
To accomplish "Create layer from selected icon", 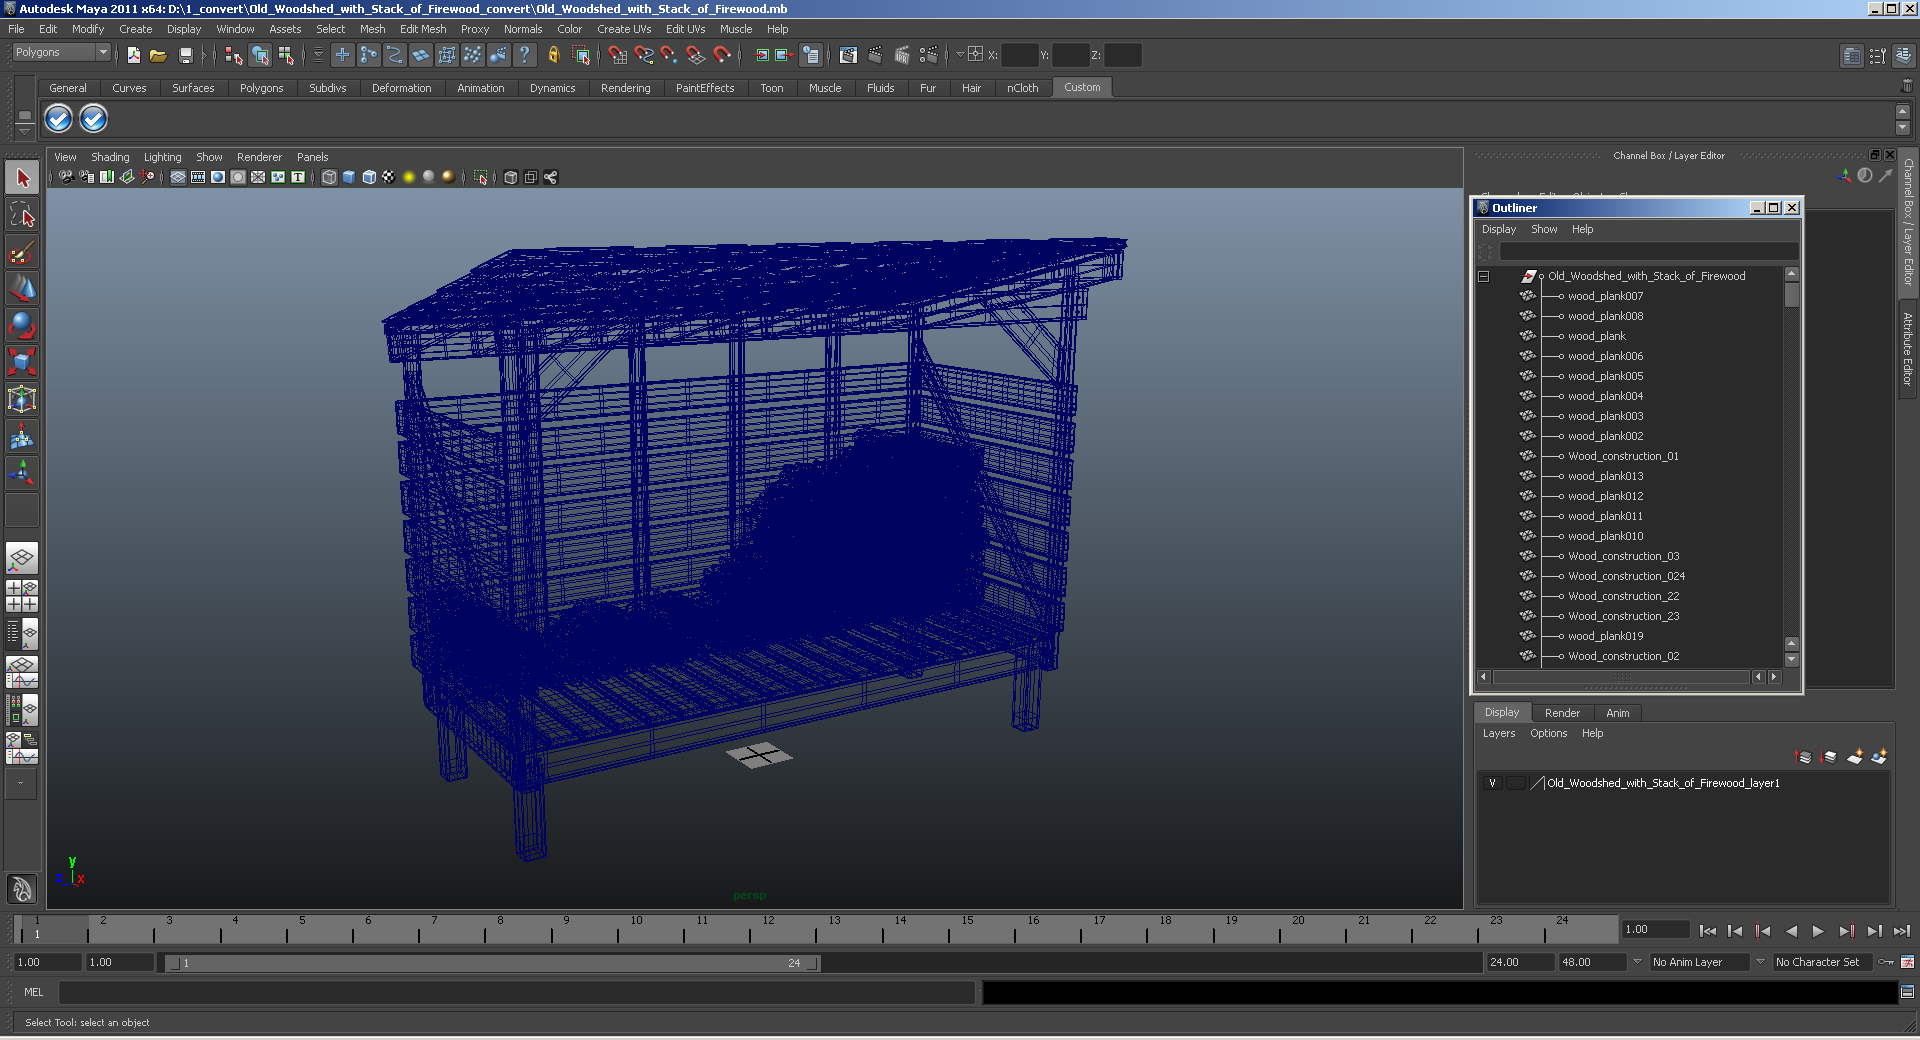I will point(1879,757).
